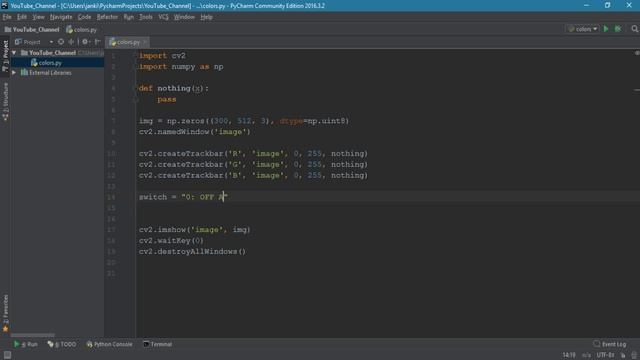
Task: Click the createTrackbar 'R' line
Action: (253, 153)
